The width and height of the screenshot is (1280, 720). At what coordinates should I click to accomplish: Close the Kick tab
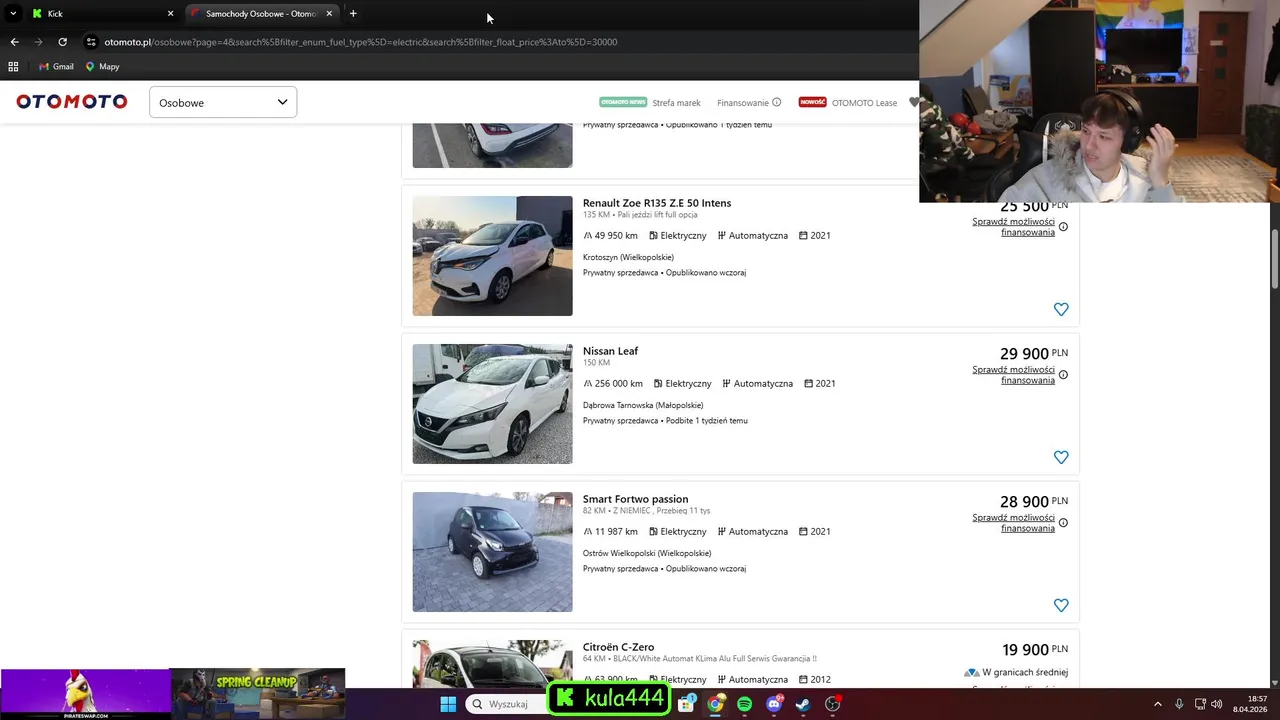pos(170,13)
